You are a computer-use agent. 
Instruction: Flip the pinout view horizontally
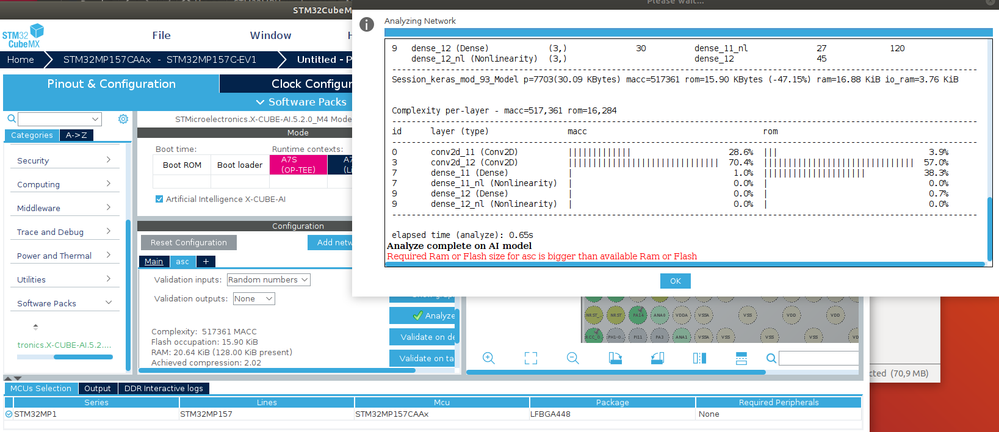point(700,358)
